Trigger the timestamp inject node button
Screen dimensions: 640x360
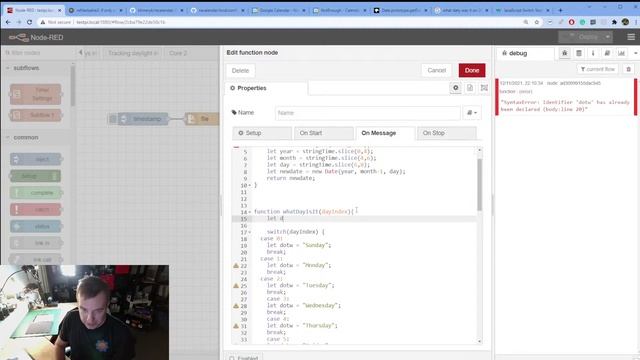[113, 119]
